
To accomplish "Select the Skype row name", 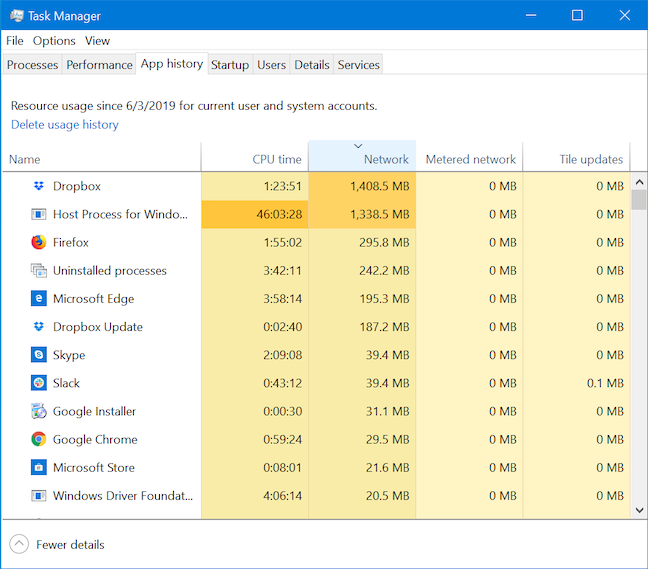I will 69,355.
